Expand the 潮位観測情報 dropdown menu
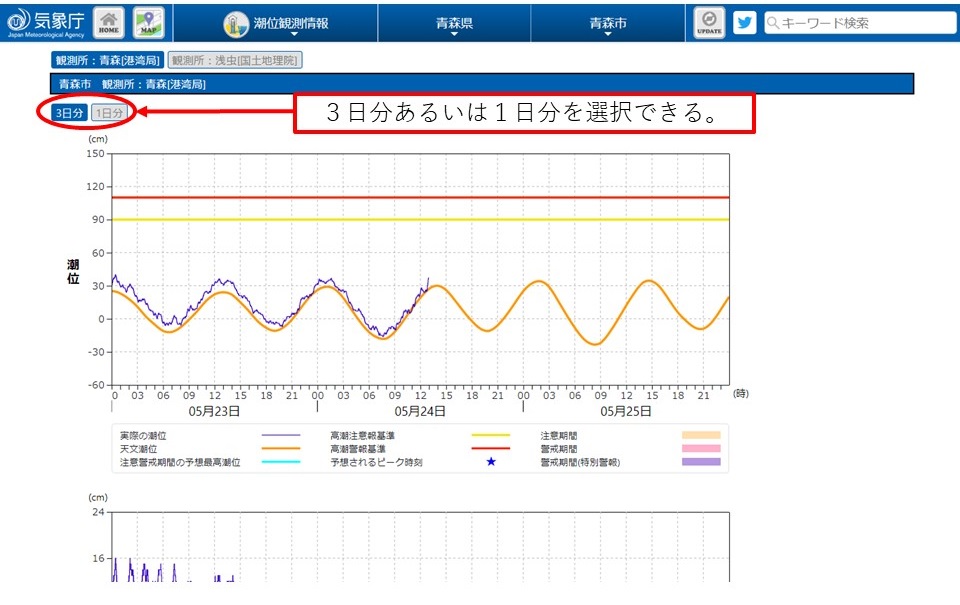Image resolution: width=960 pixels, height=605 pixels. click(291, 24)
